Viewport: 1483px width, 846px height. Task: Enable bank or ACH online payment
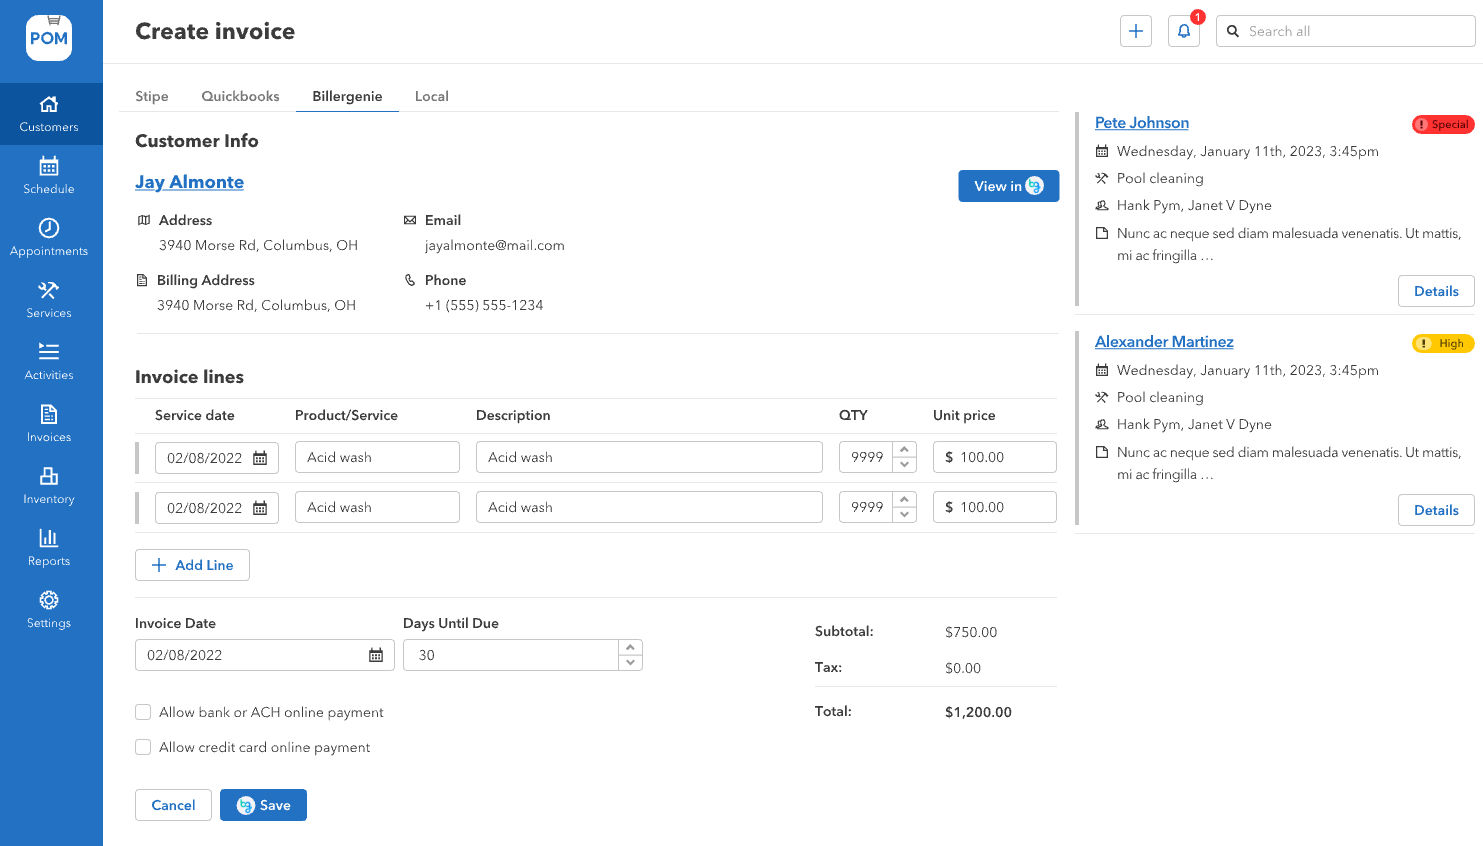pos(143,712)
